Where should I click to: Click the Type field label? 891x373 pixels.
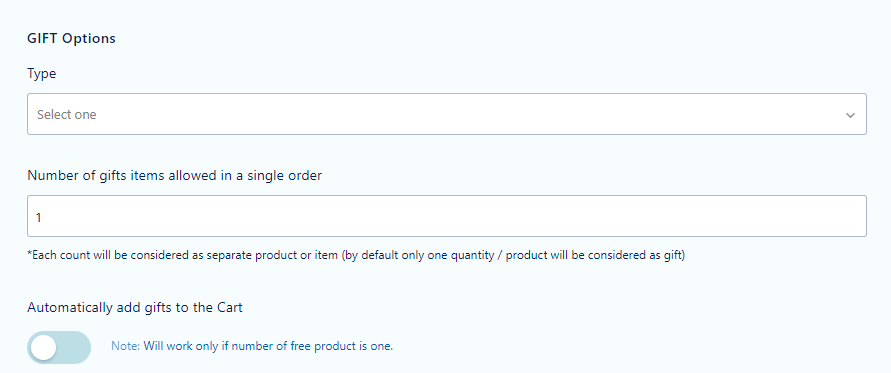coord(41,73)
